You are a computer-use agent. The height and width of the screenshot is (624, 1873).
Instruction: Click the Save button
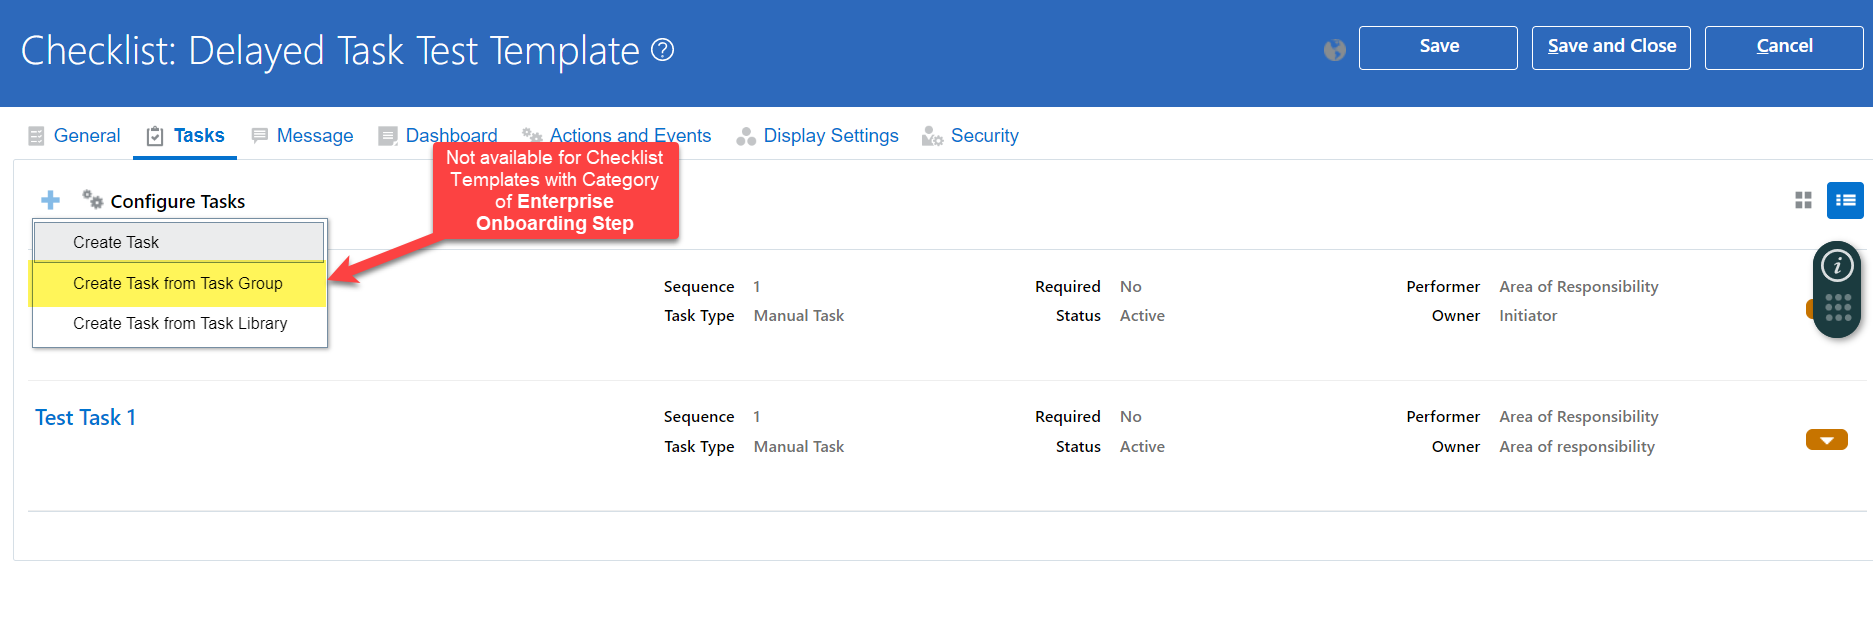pyautogui.click(x=1438, y=47)
